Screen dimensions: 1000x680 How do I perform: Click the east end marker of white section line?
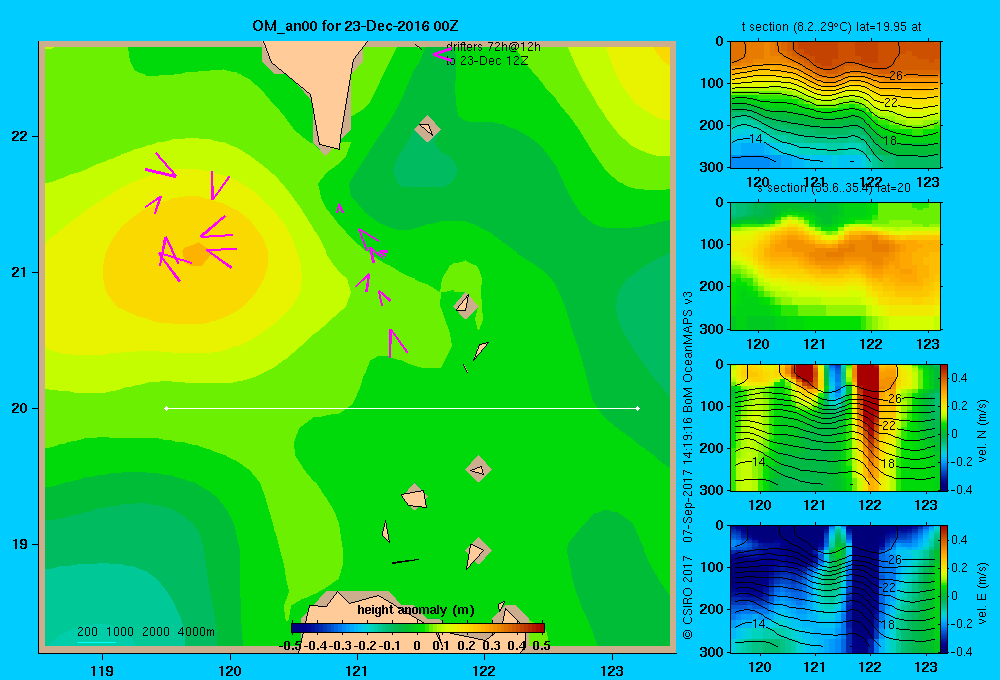pos(638,408)
